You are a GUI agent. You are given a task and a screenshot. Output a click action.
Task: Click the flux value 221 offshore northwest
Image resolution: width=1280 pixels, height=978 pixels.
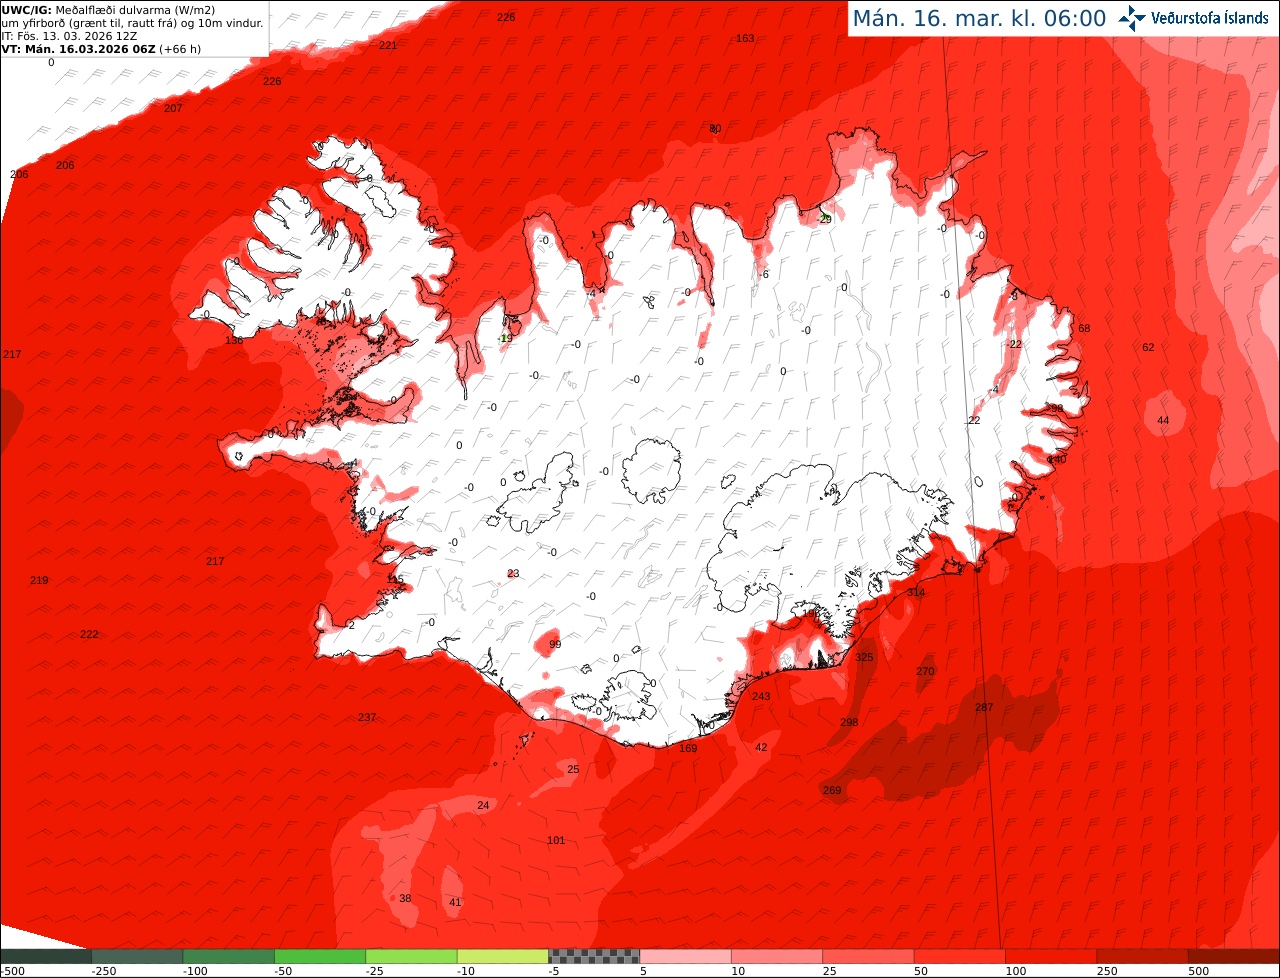tap(388, 45)
